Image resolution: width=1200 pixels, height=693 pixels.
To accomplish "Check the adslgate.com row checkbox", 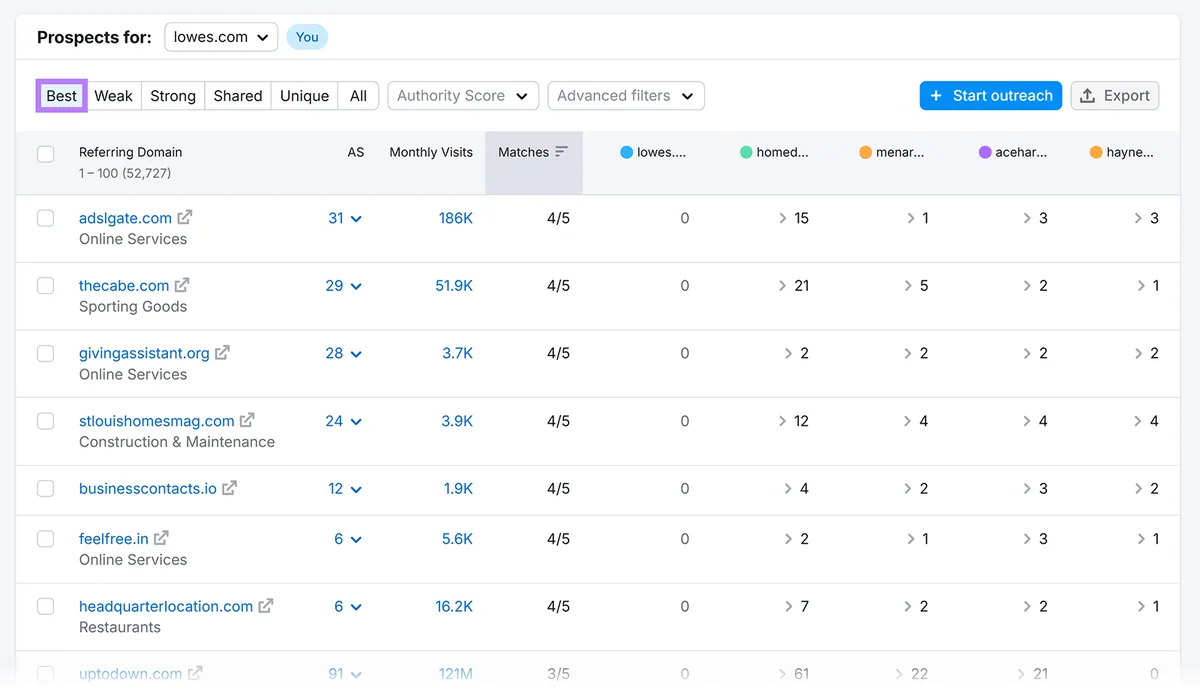I will pos(45,218).
